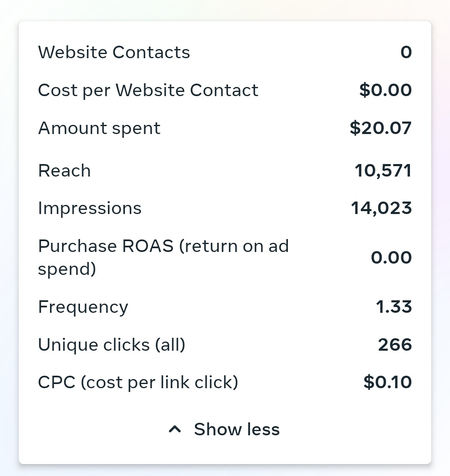
Task: Select the Frequency metric label
Action: pyautogui.click(x=83, y=307)
